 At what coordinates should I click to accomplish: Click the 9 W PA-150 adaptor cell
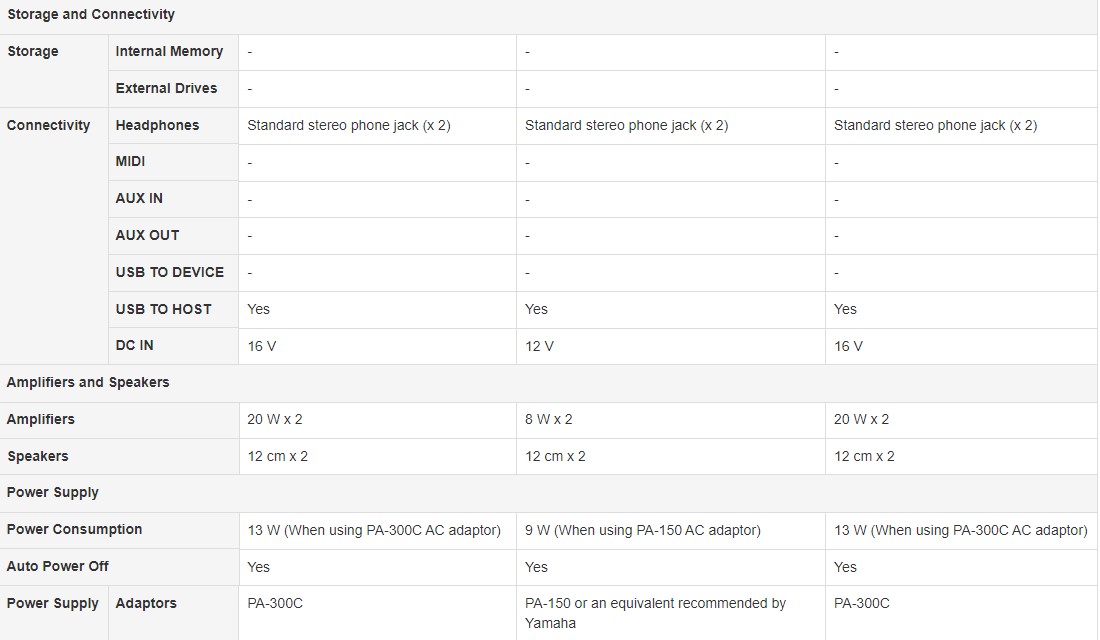click(643, 531)
